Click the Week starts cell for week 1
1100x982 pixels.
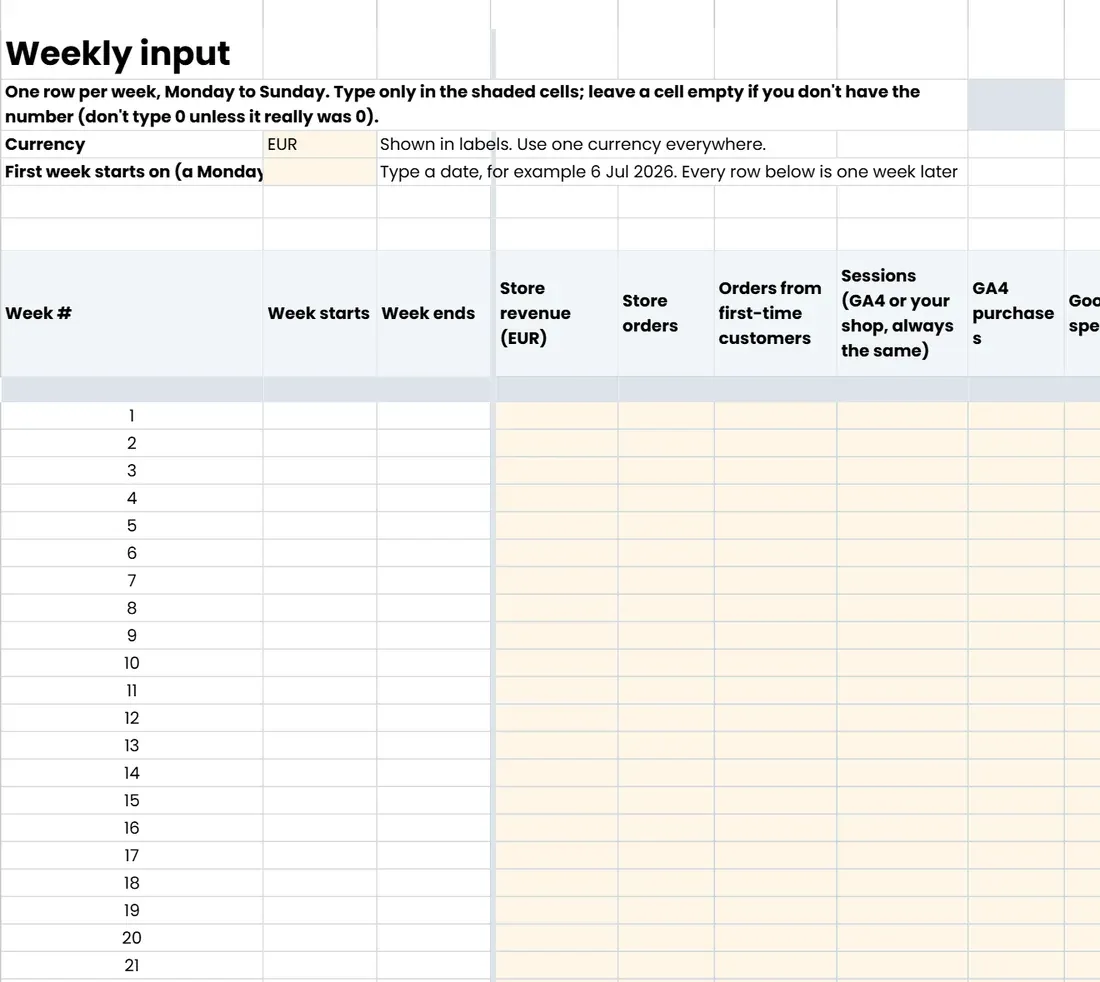pos(320,416)
